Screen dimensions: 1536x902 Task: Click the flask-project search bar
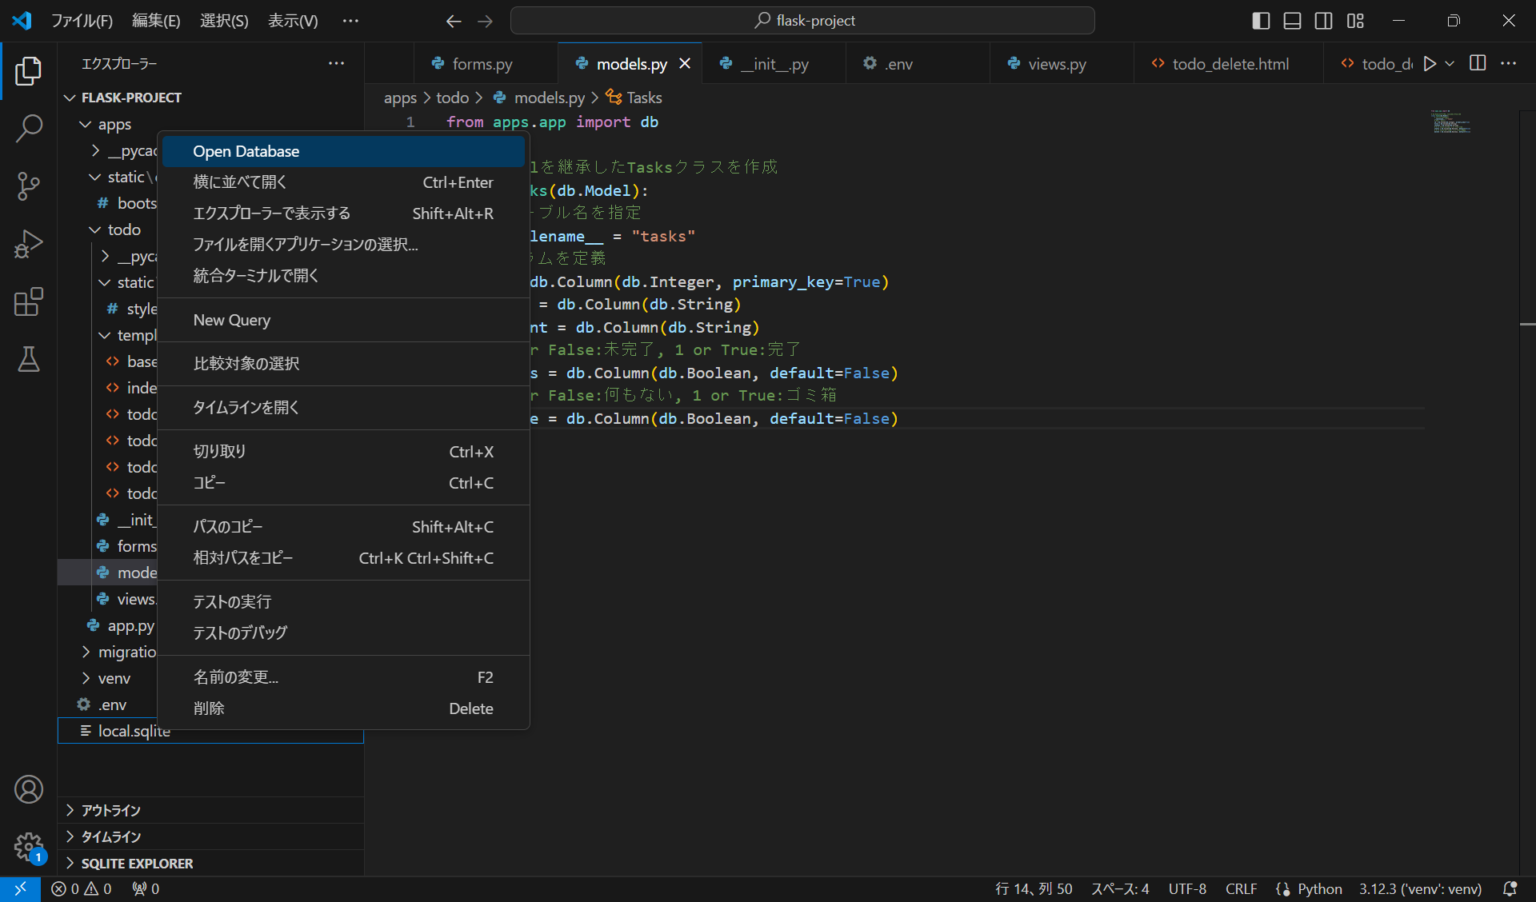tap(802, 20)
